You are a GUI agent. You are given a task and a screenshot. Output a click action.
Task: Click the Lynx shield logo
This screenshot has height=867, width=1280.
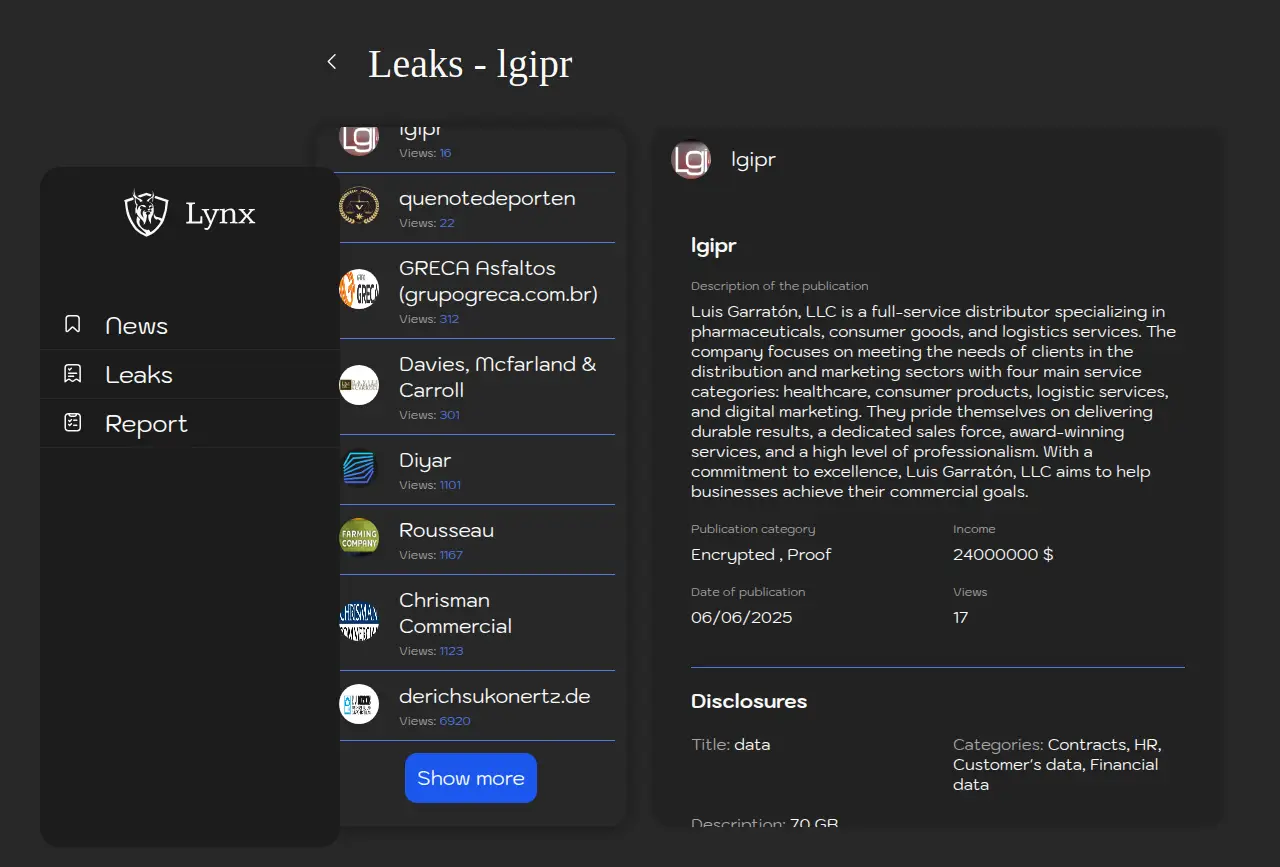pos(146,213)
